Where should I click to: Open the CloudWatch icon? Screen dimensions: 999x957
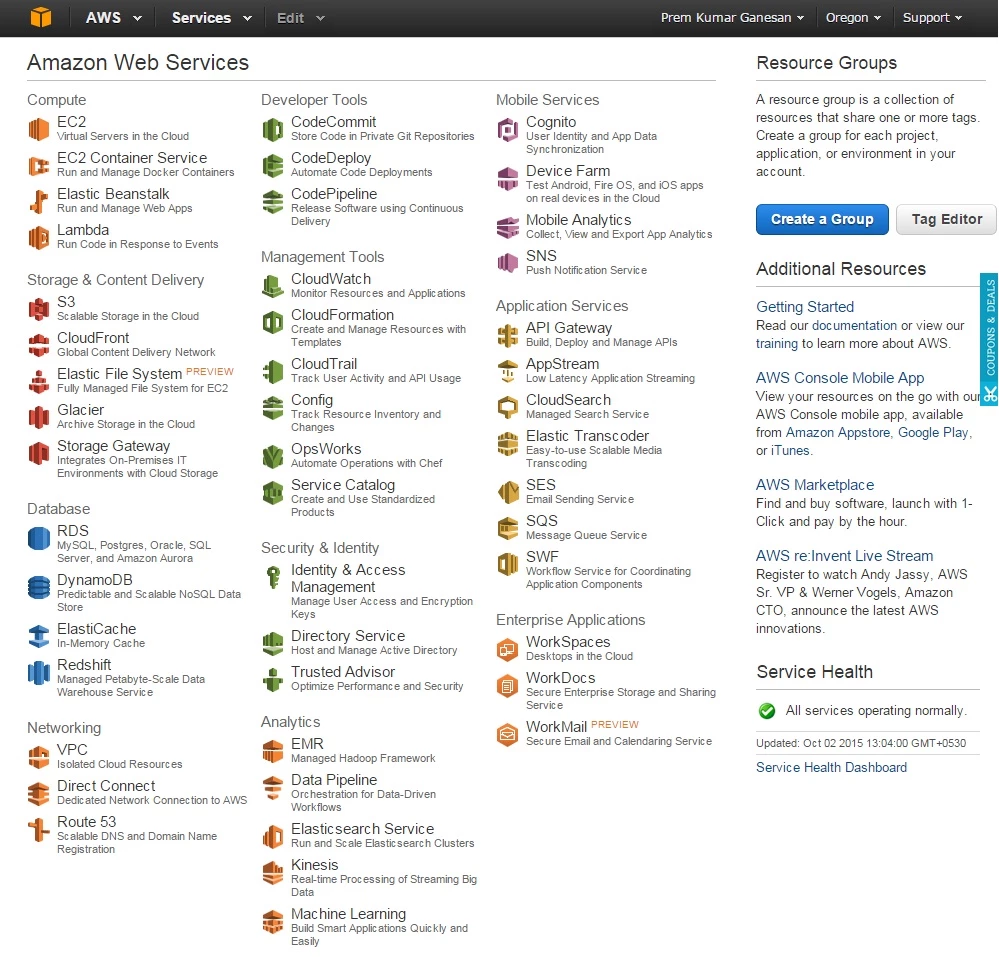pyautogui.click(x=273, y=286)
